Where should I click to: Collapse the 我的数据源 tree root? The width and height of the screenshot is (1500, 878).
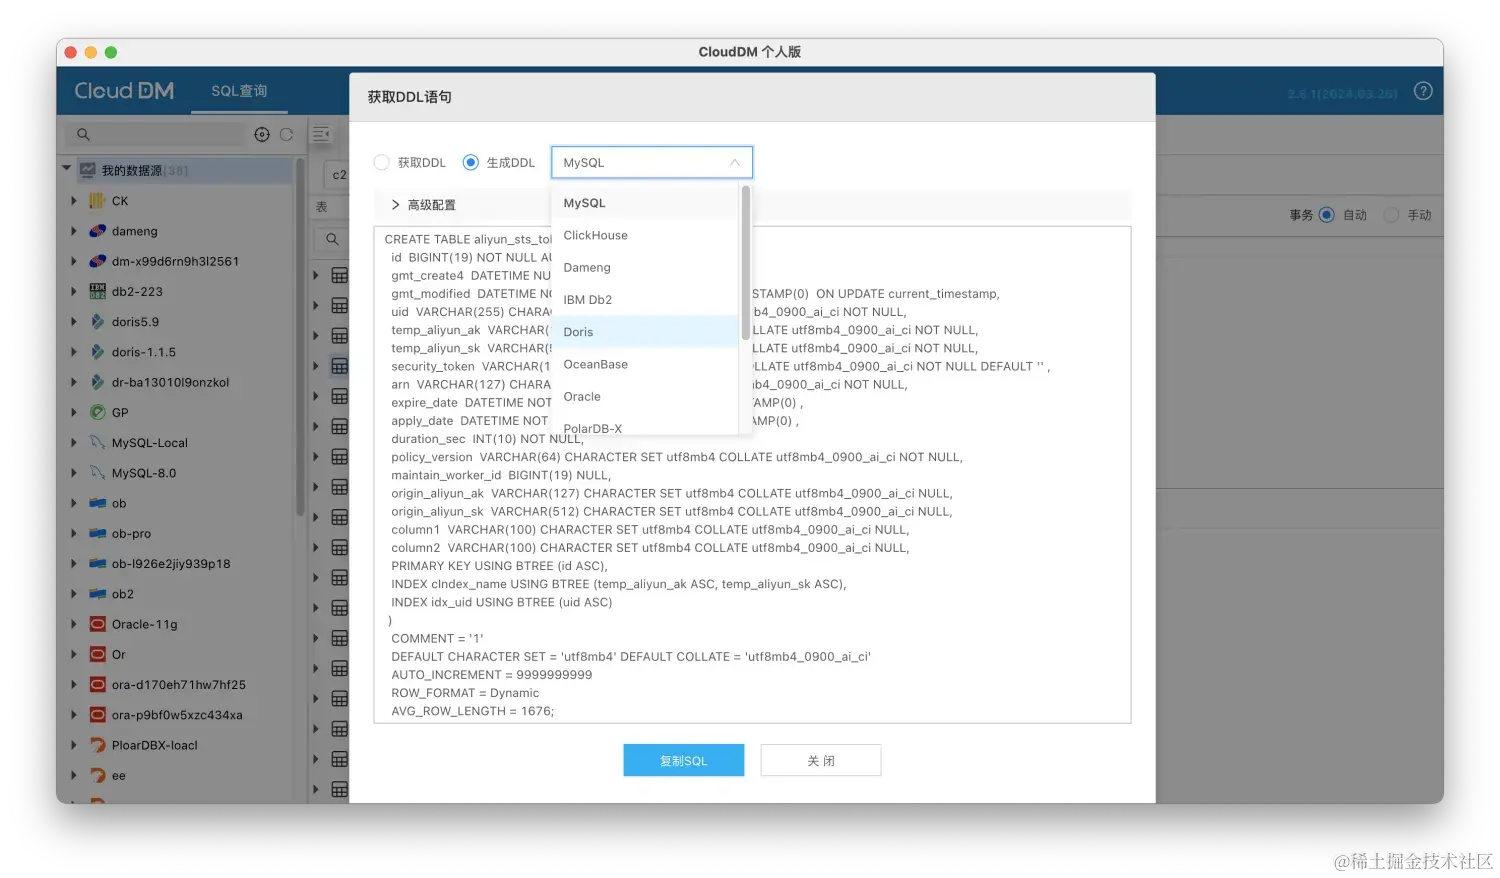point(67,169)
